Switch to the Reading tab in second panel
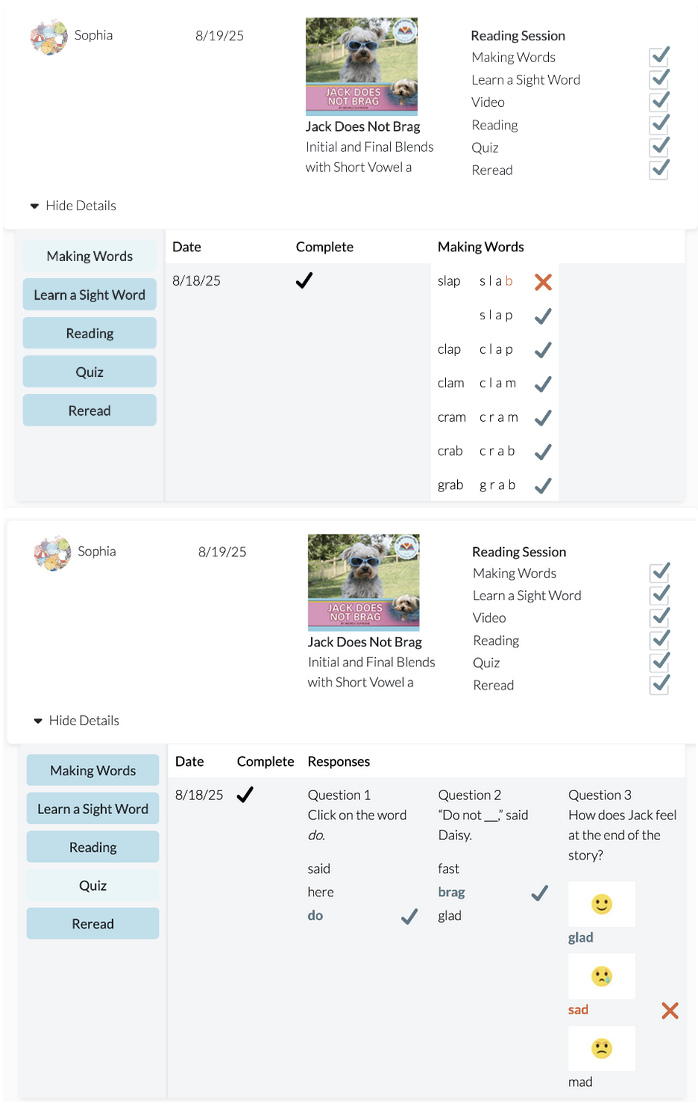 tap(93, 847)
